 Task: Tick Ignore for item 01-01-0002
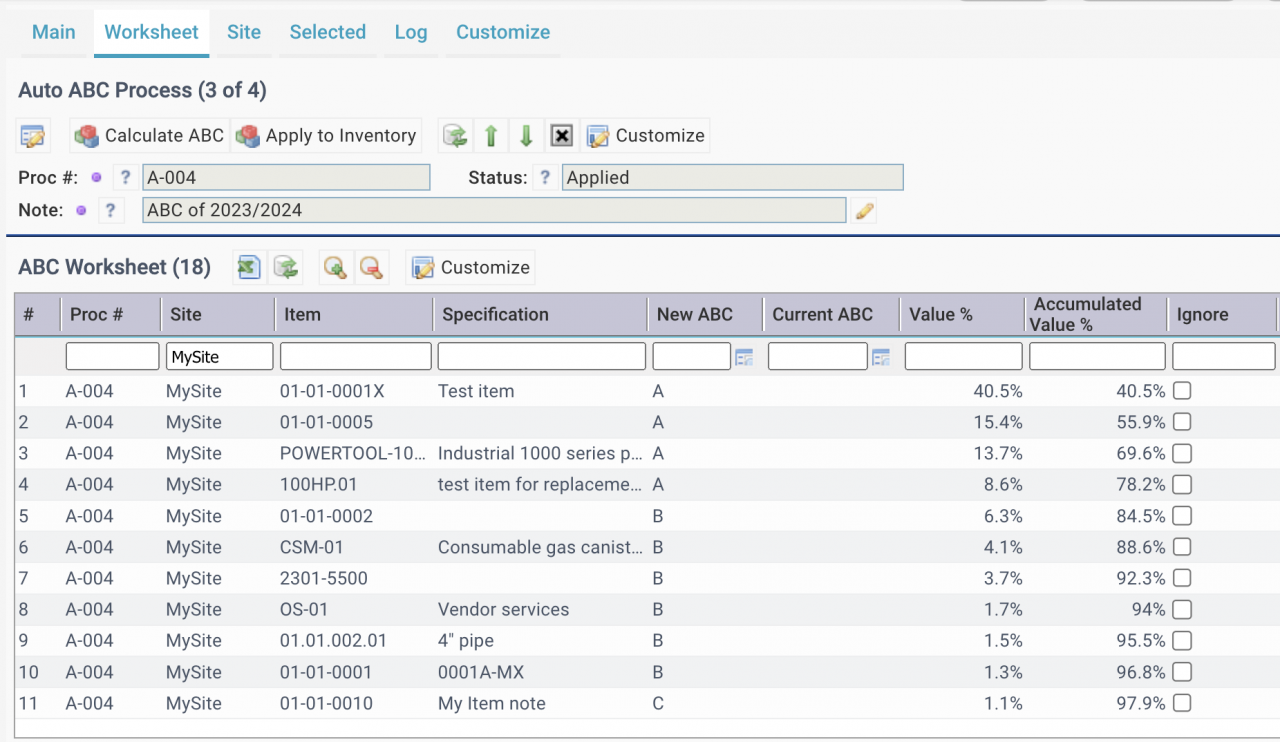tap(1182, 516)
